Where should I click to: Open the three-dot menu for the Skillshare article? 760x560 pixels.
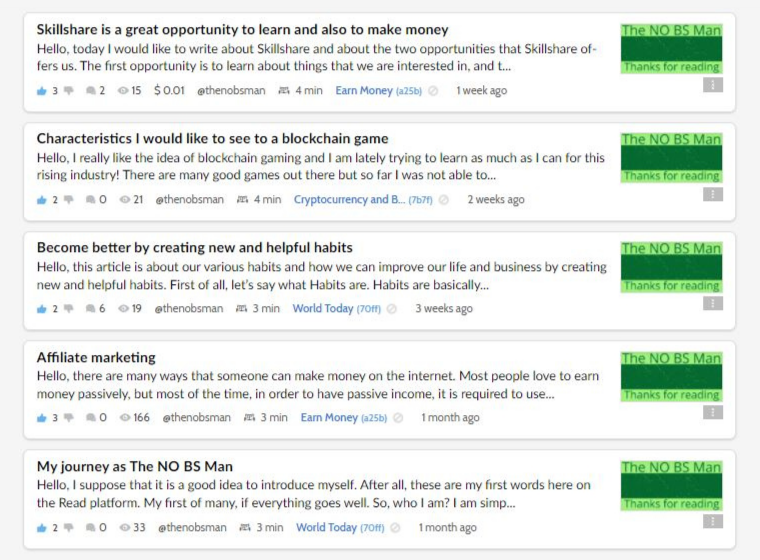713,85
